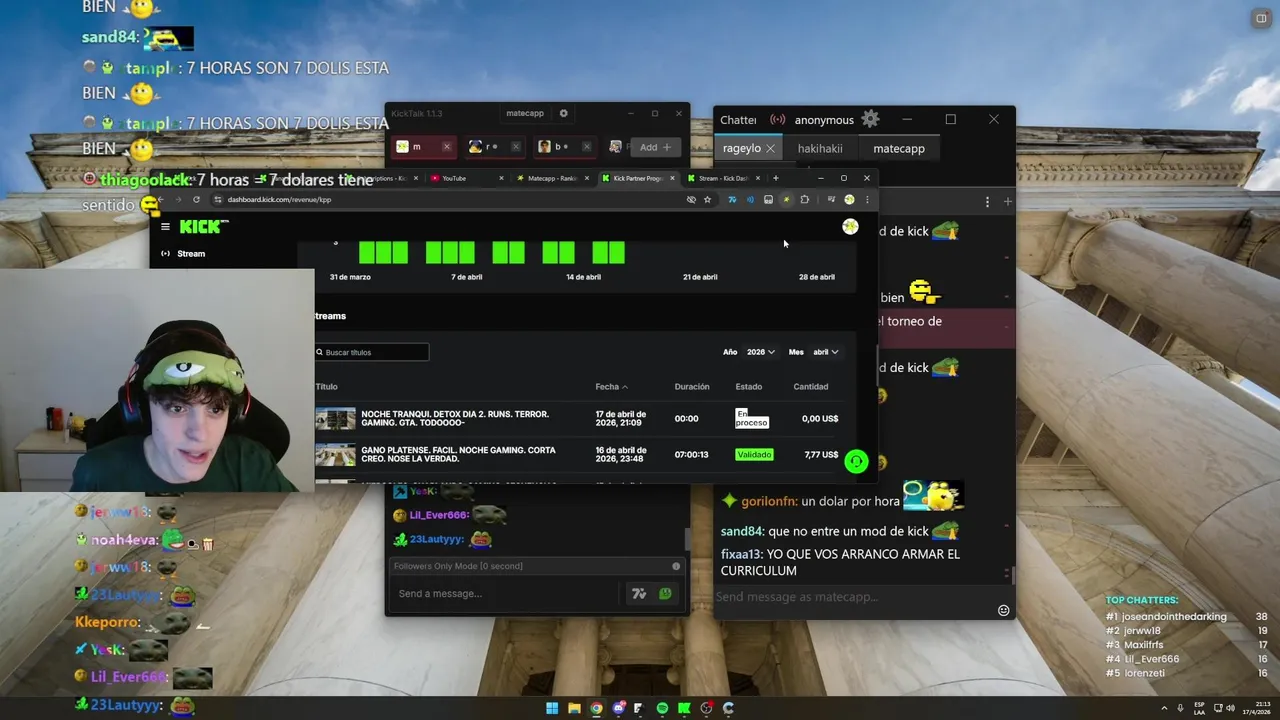Focus the Buscar títulos search field
The width and height of the screenshot is (1280, 720).
(x=372, y=352)
